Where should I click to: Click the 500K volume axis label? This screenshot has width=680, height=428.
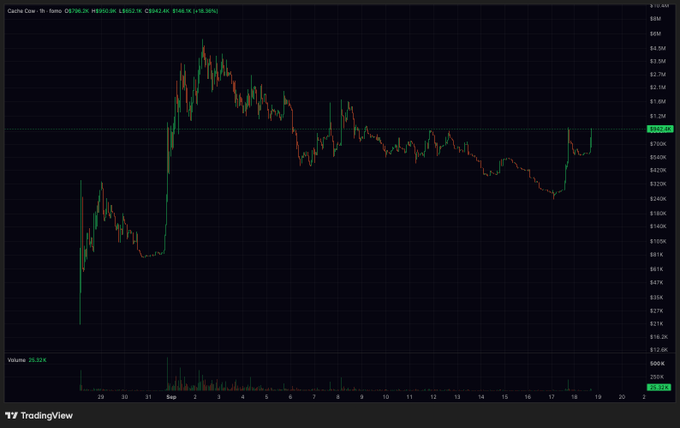(x=657, y=363)
